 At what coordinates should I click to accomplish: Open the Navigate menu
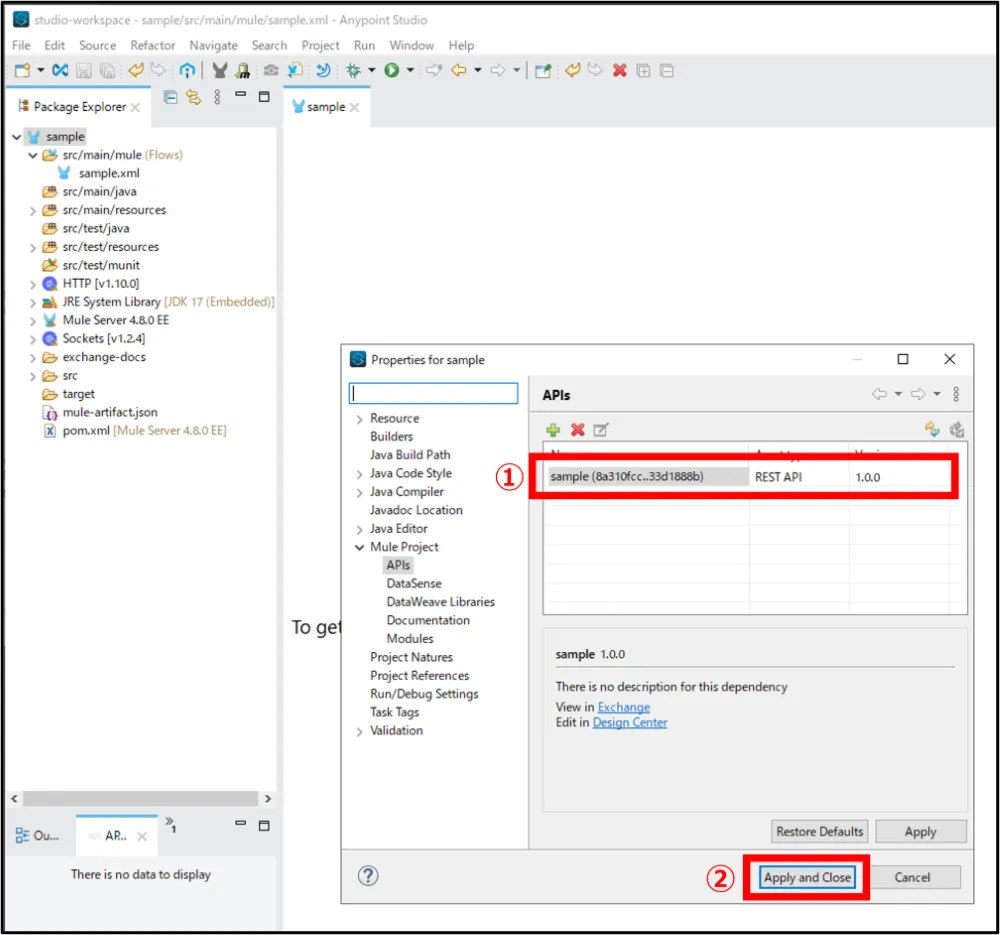pos(213,45)
